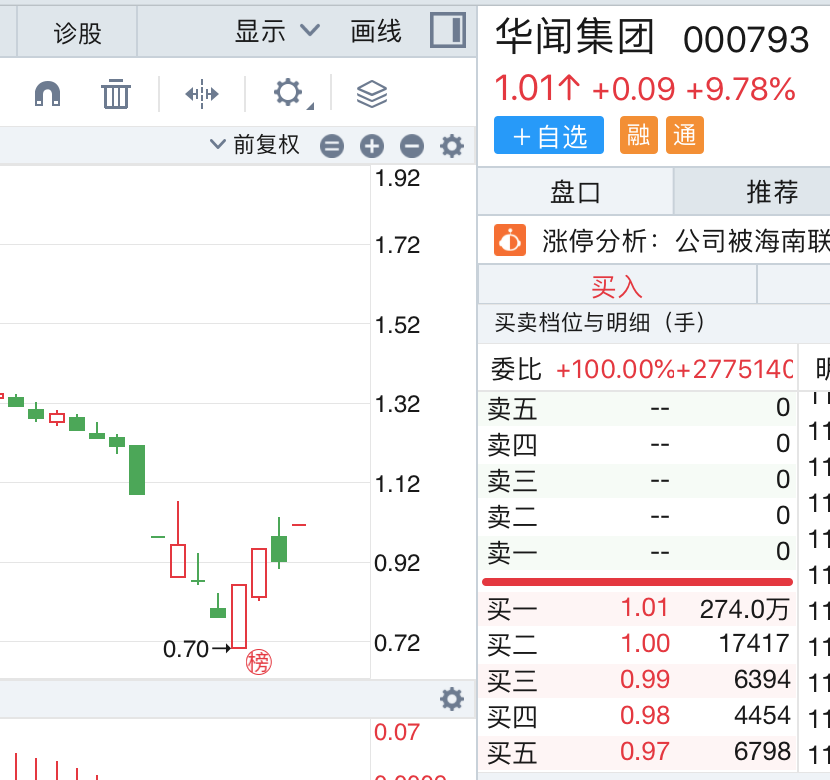
Task: Select the 卖三 ask row
Action: coord(637,480)
